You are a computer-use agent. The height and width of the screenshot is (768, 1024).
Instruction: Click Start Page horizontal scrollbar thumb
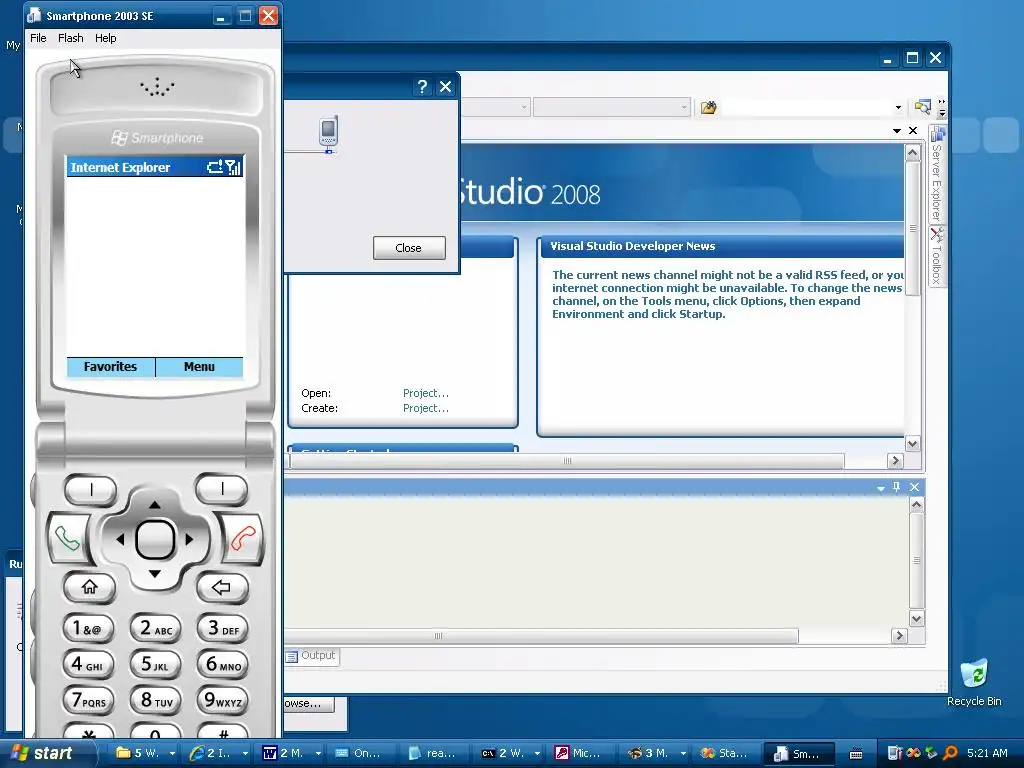[x=567, y=461]
